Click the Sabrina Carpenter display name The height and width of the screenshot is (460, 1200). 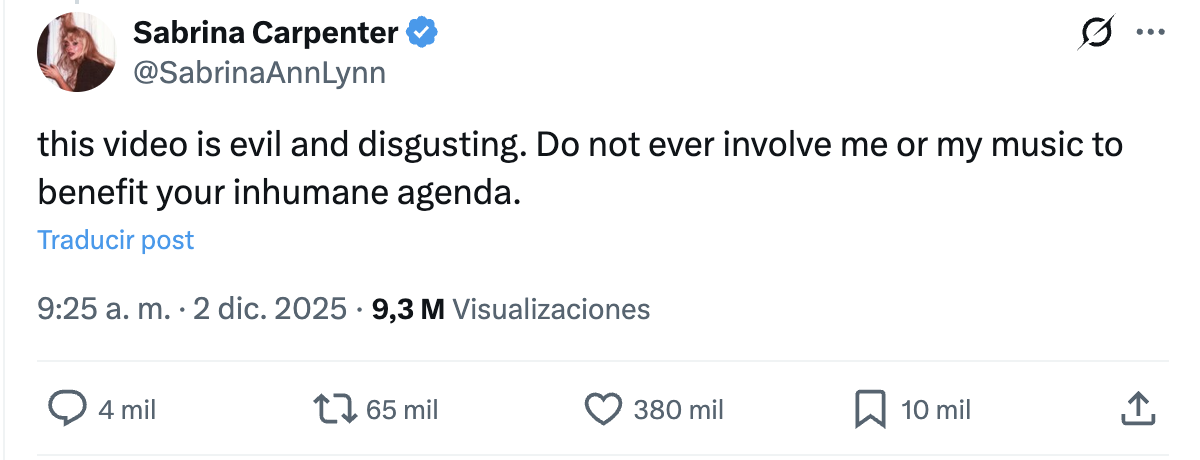265,34
